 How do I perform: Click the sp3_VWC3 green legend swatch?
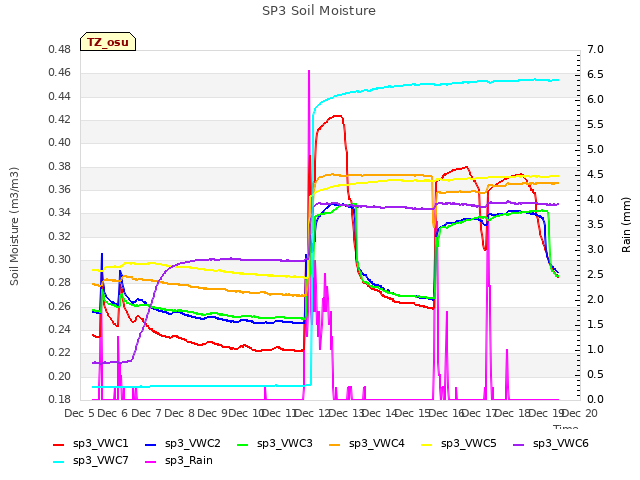click(242, 444)
